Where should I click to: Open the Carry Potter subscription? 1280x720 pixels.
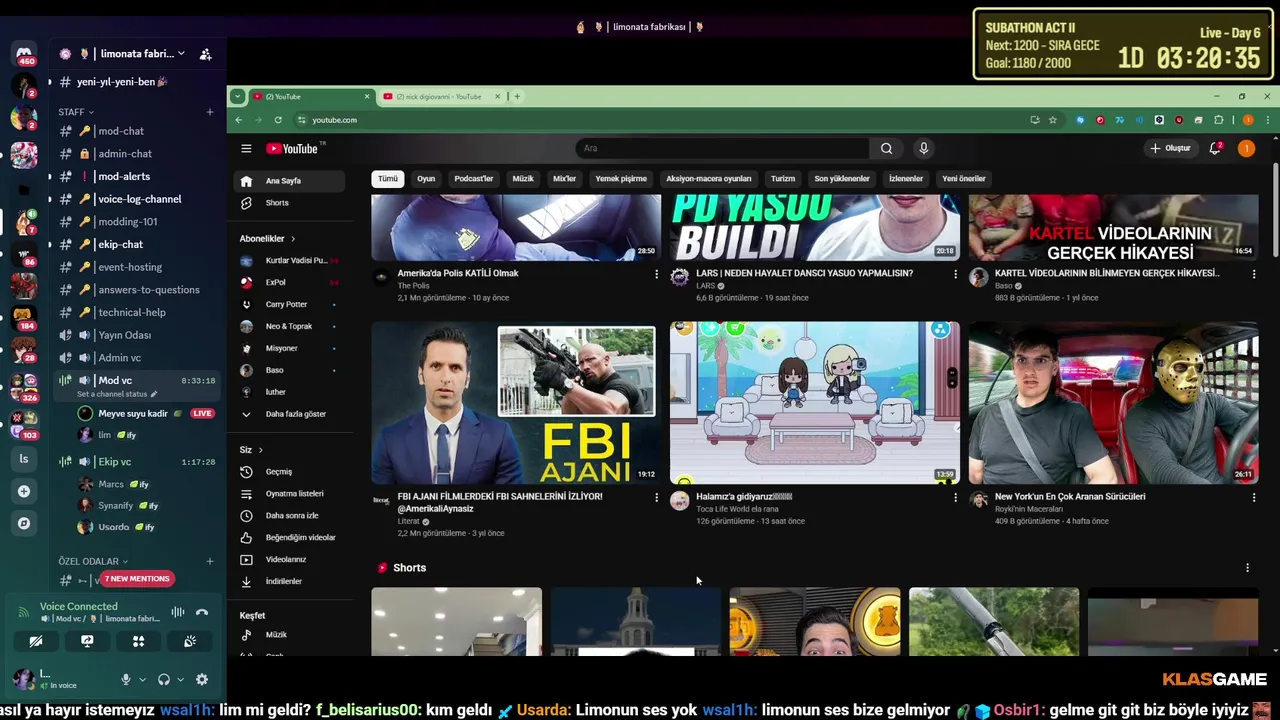pyautogui.click(x=290, y=304)
